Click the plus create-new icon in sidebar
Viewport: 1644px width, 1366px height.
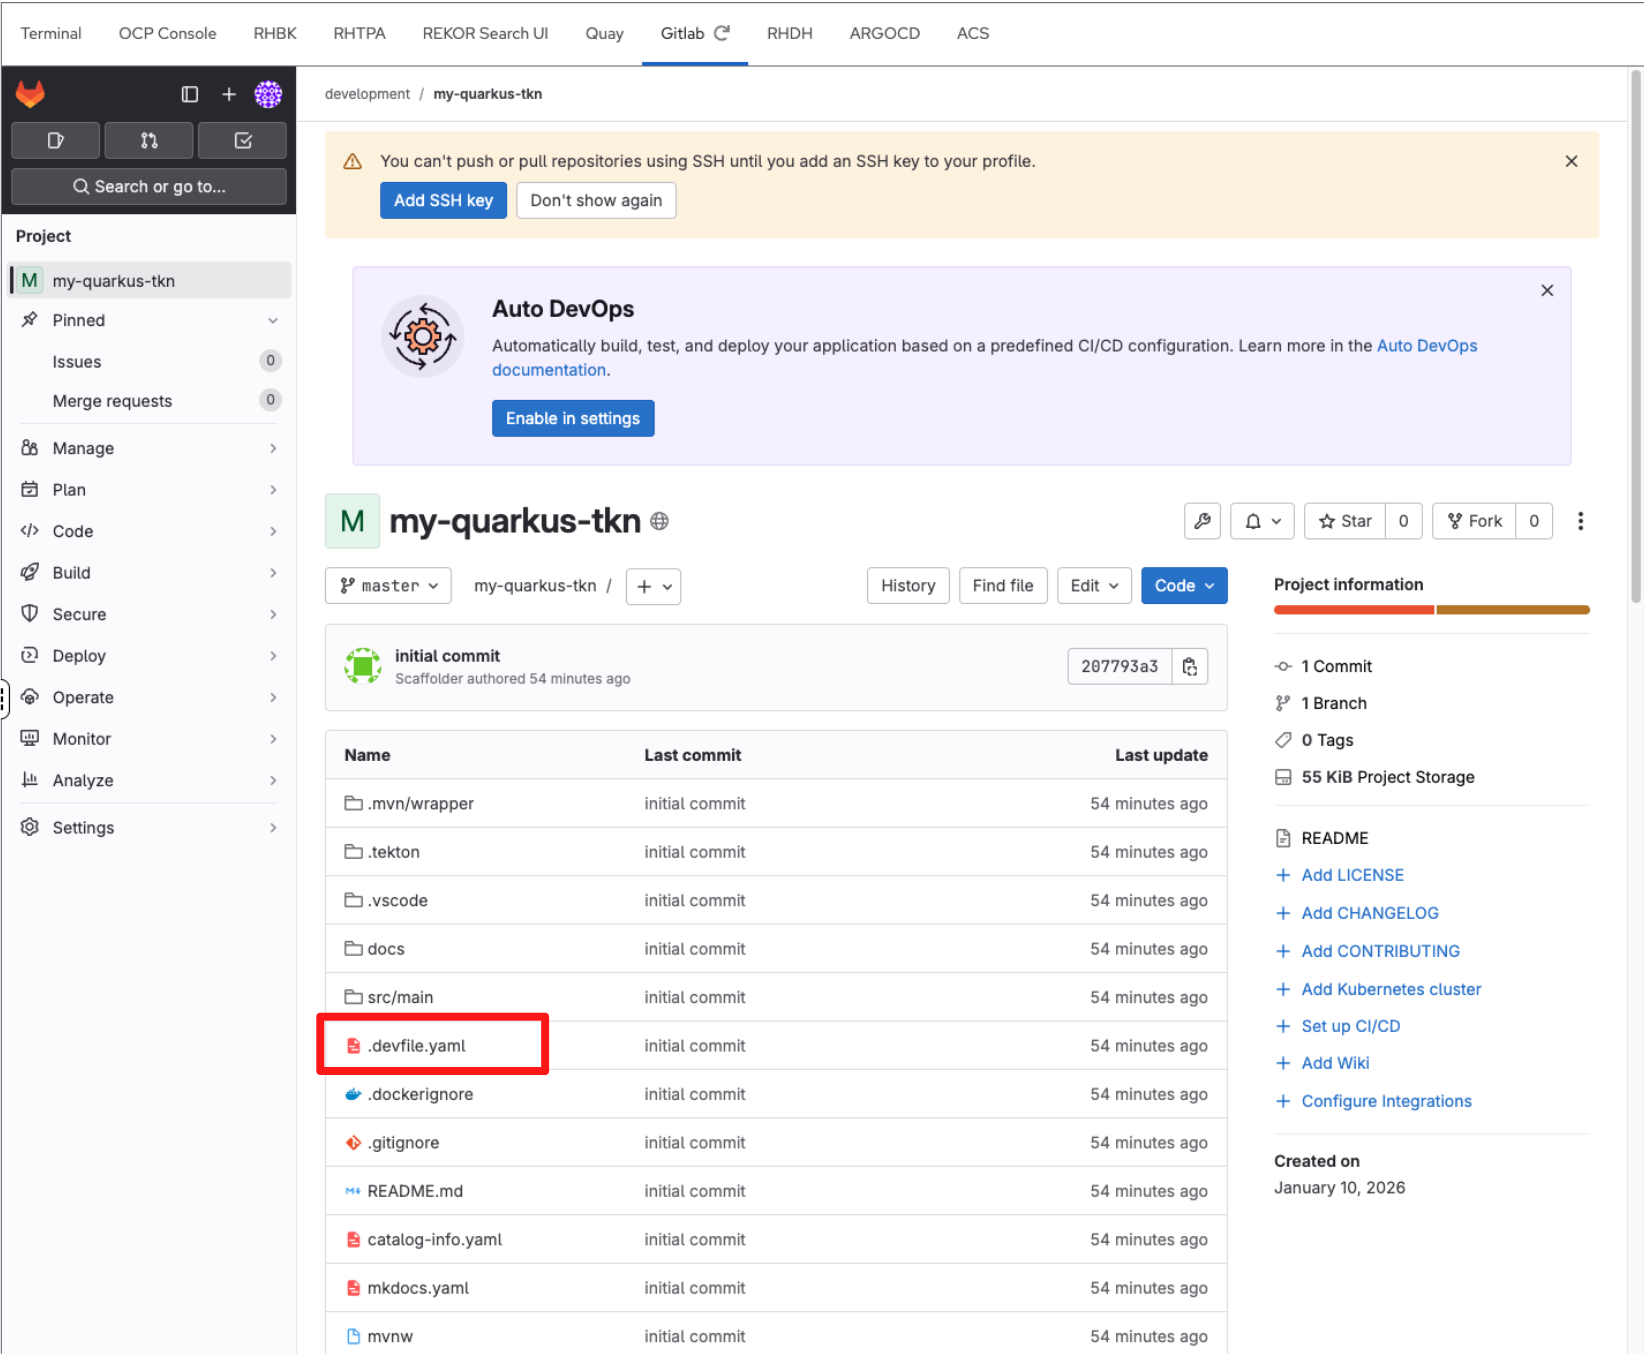pos(229,94)
